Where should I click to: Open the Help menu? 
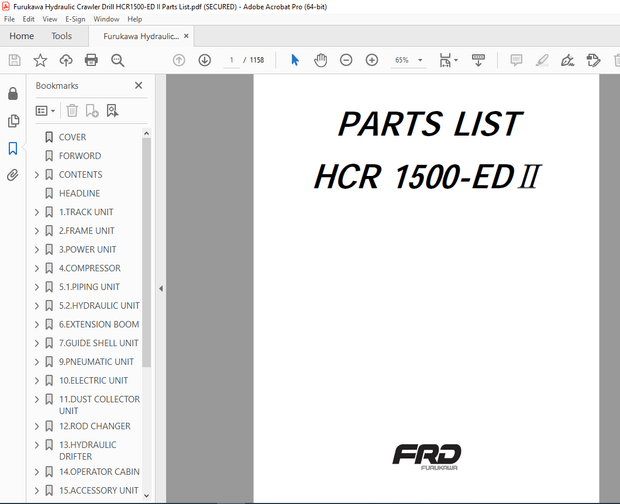click(x=134, y=19)
